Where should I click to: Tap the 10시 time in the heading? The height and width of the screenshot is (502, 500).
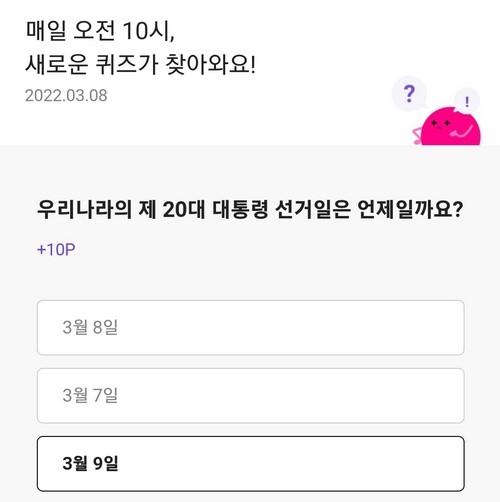click(148, 31)
